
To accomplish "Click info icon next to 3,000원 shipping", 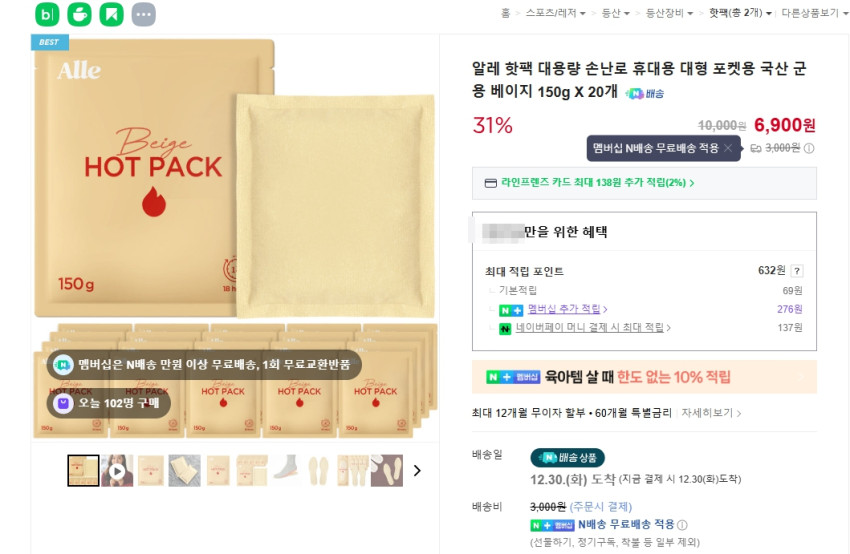I will pos(809,148).
